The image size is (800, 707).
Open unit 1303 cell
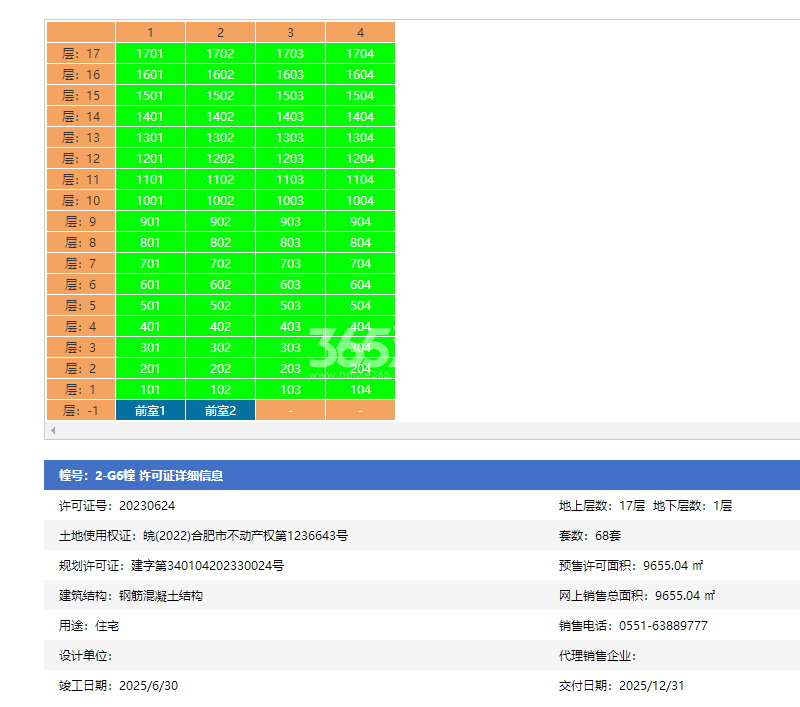click(290, 138)
